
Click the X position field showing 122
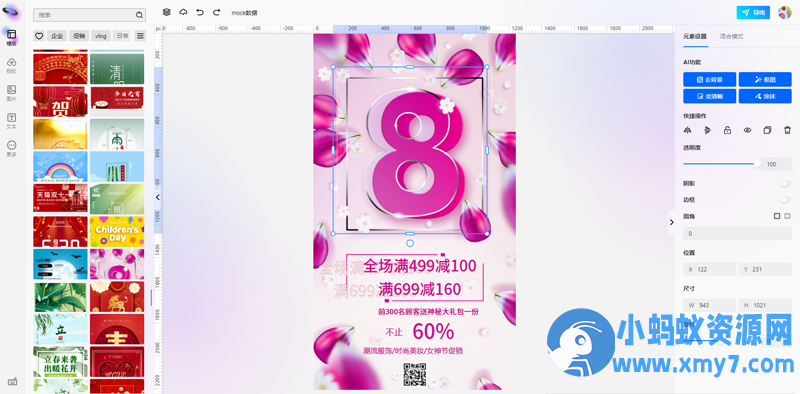[x=710, y=269]
